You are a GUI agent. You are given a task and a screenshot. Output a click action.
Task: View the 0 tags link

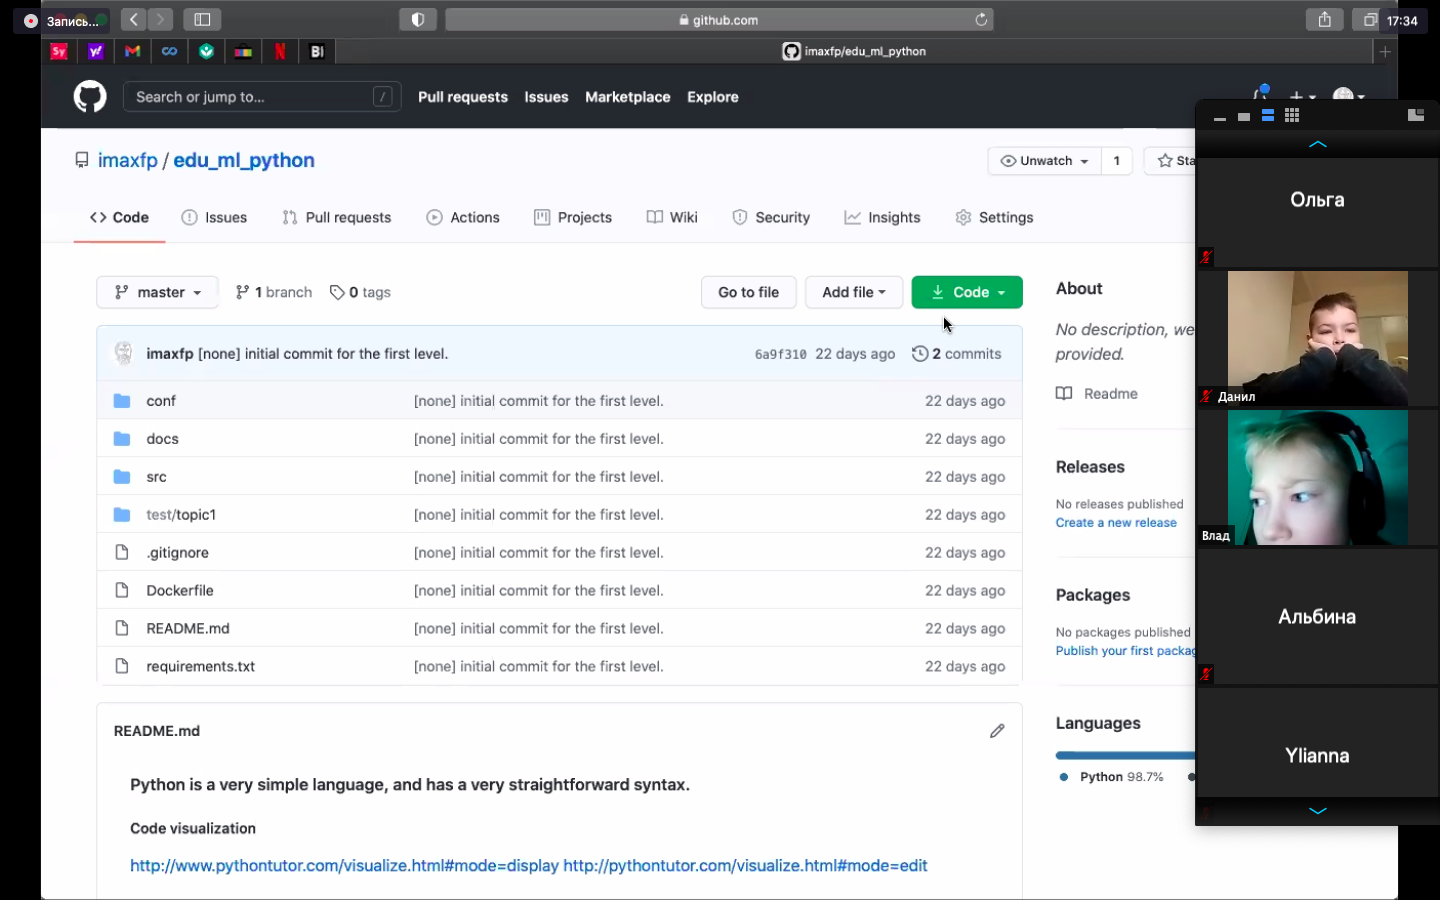click(x=360, y=292)
